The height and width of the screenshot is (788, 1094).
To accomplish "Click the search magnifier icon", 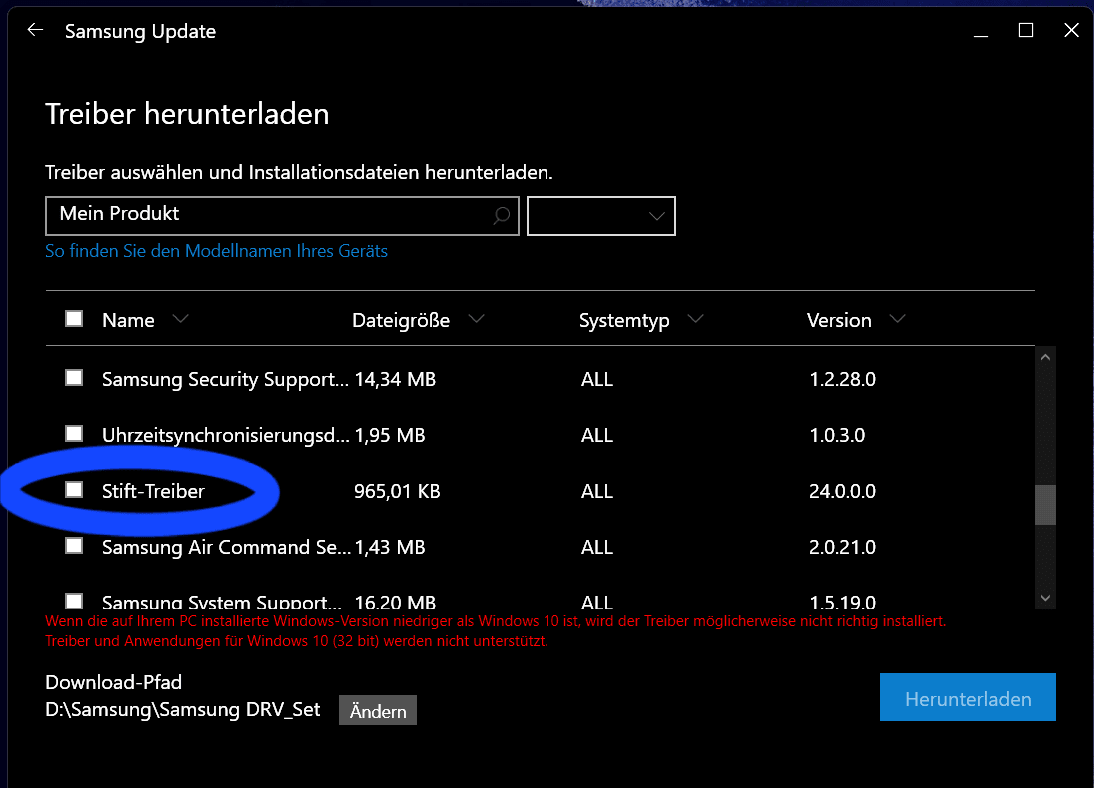I will [502, 216].
